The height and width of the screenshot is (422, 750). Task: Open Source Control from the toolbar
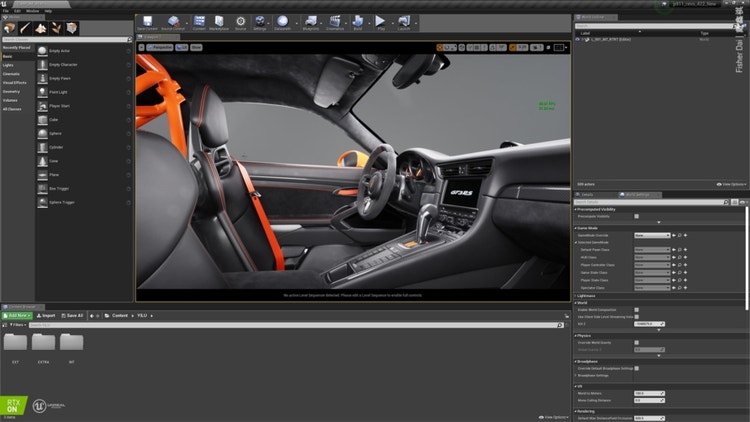pyautogui.click(x=173, y=21)
